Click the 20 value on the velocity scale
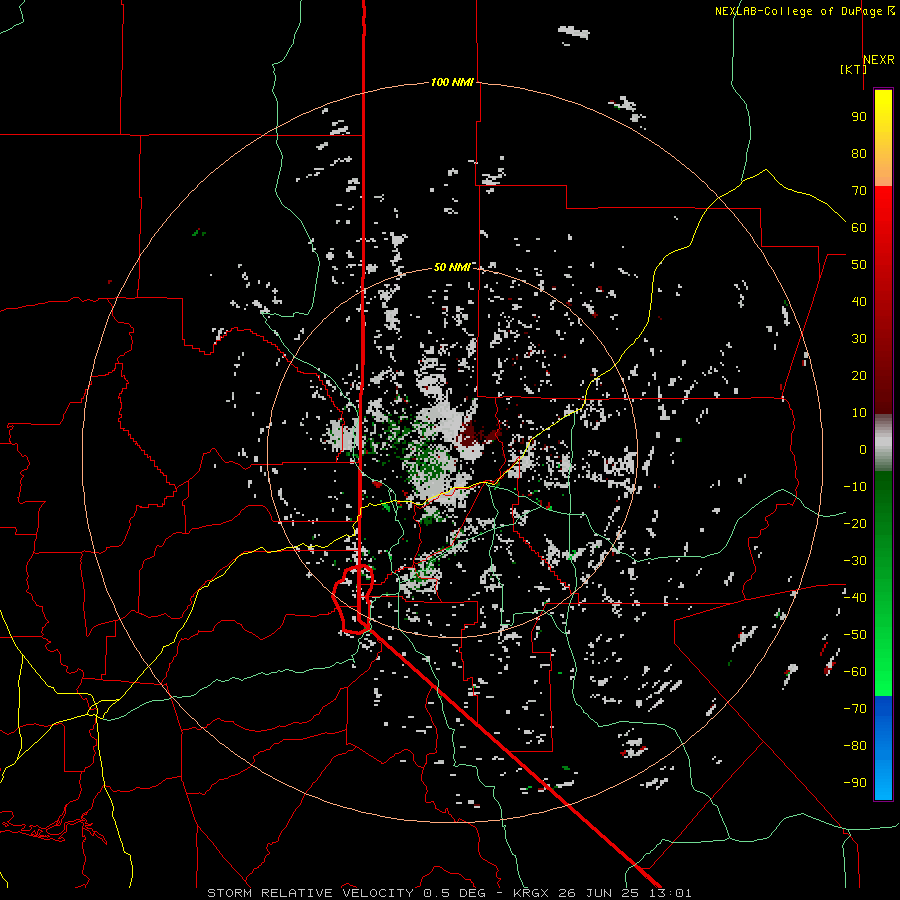Screen dimensions: 900x900 (x=859, y=375)
